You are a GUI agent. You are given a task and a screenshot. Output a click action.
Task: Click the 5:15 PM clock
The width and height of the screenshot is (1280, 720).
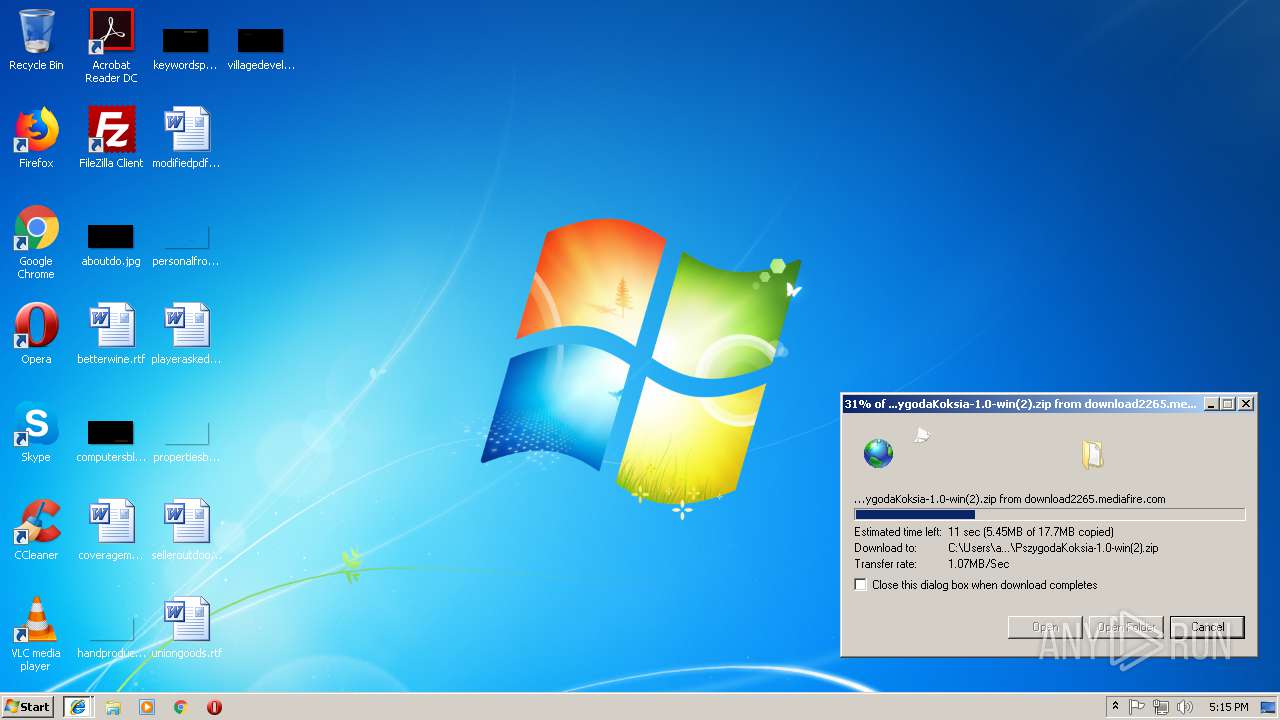pyautogui.click(x=1228, y=707)
